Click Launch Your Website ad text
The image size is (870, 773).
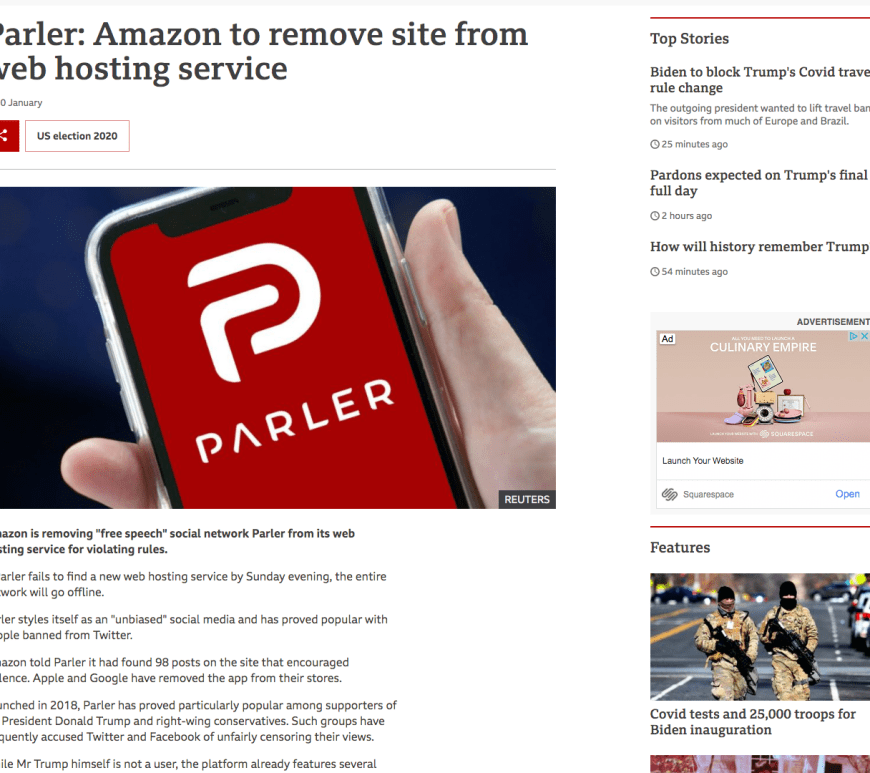[x=702, y=461]
